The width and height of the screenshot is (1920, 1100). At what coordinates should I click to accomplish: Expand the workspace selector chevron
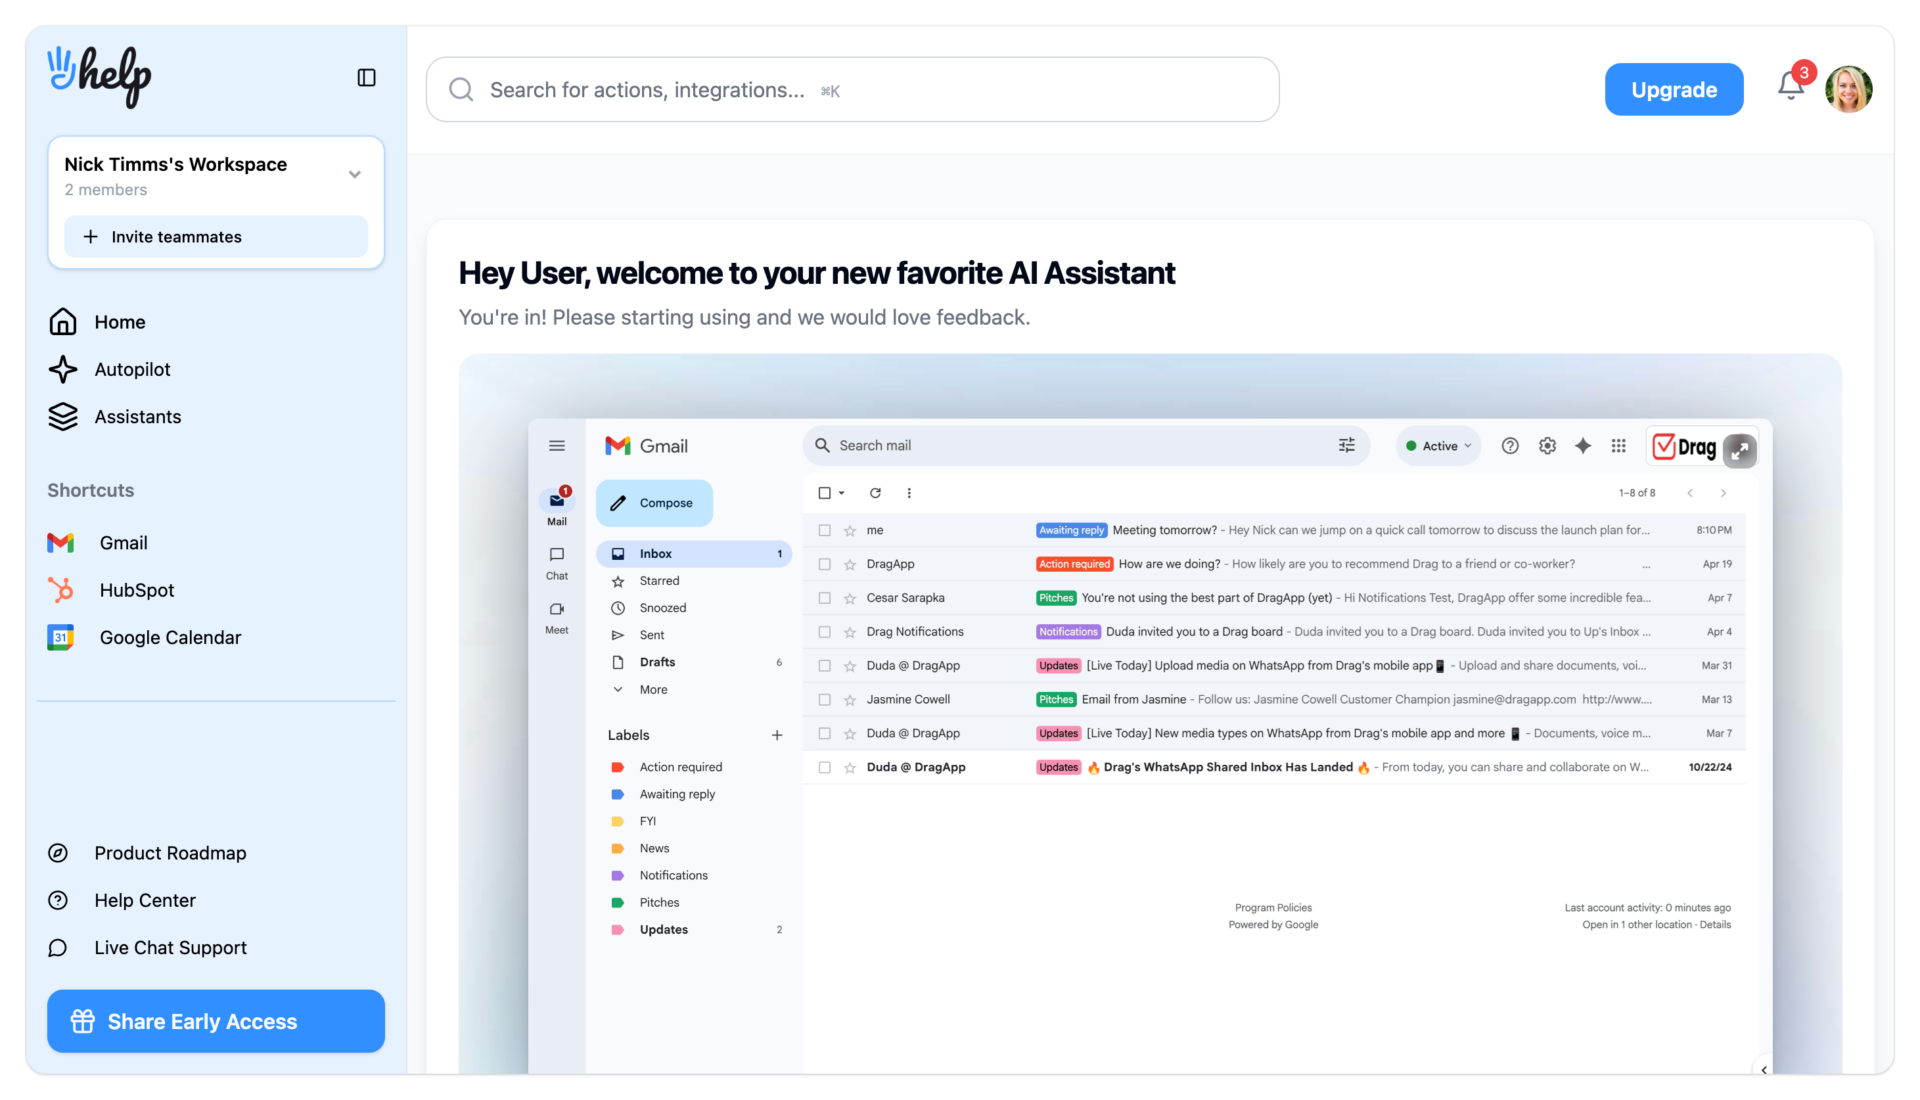[354, 175]
